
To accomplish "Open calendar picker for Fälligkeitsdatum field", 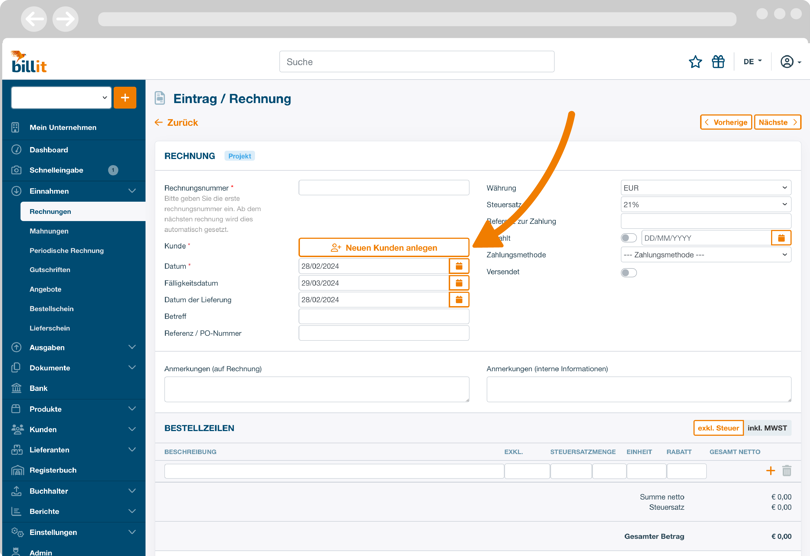I will point(459,283).
